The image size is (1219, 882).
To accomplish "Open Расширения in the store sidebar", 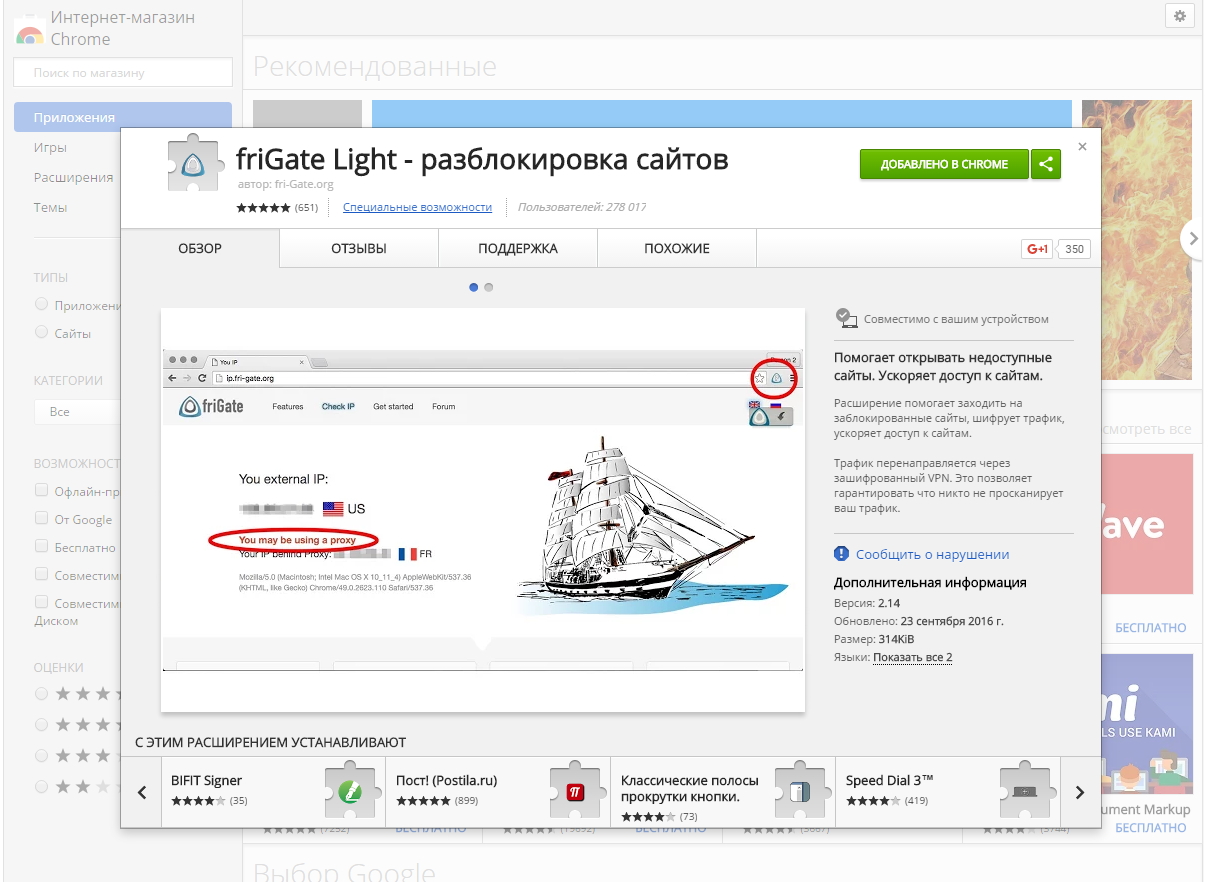I will pyautogui.click(x=73, y=177).
